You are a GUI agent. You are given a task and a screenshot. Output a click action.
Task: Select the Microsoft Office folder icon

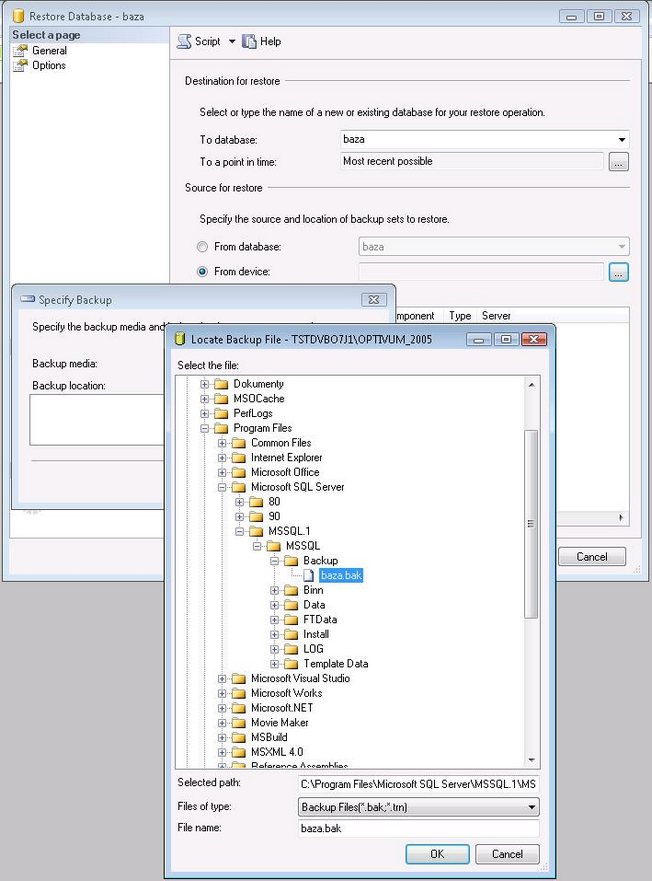[239, 472]
